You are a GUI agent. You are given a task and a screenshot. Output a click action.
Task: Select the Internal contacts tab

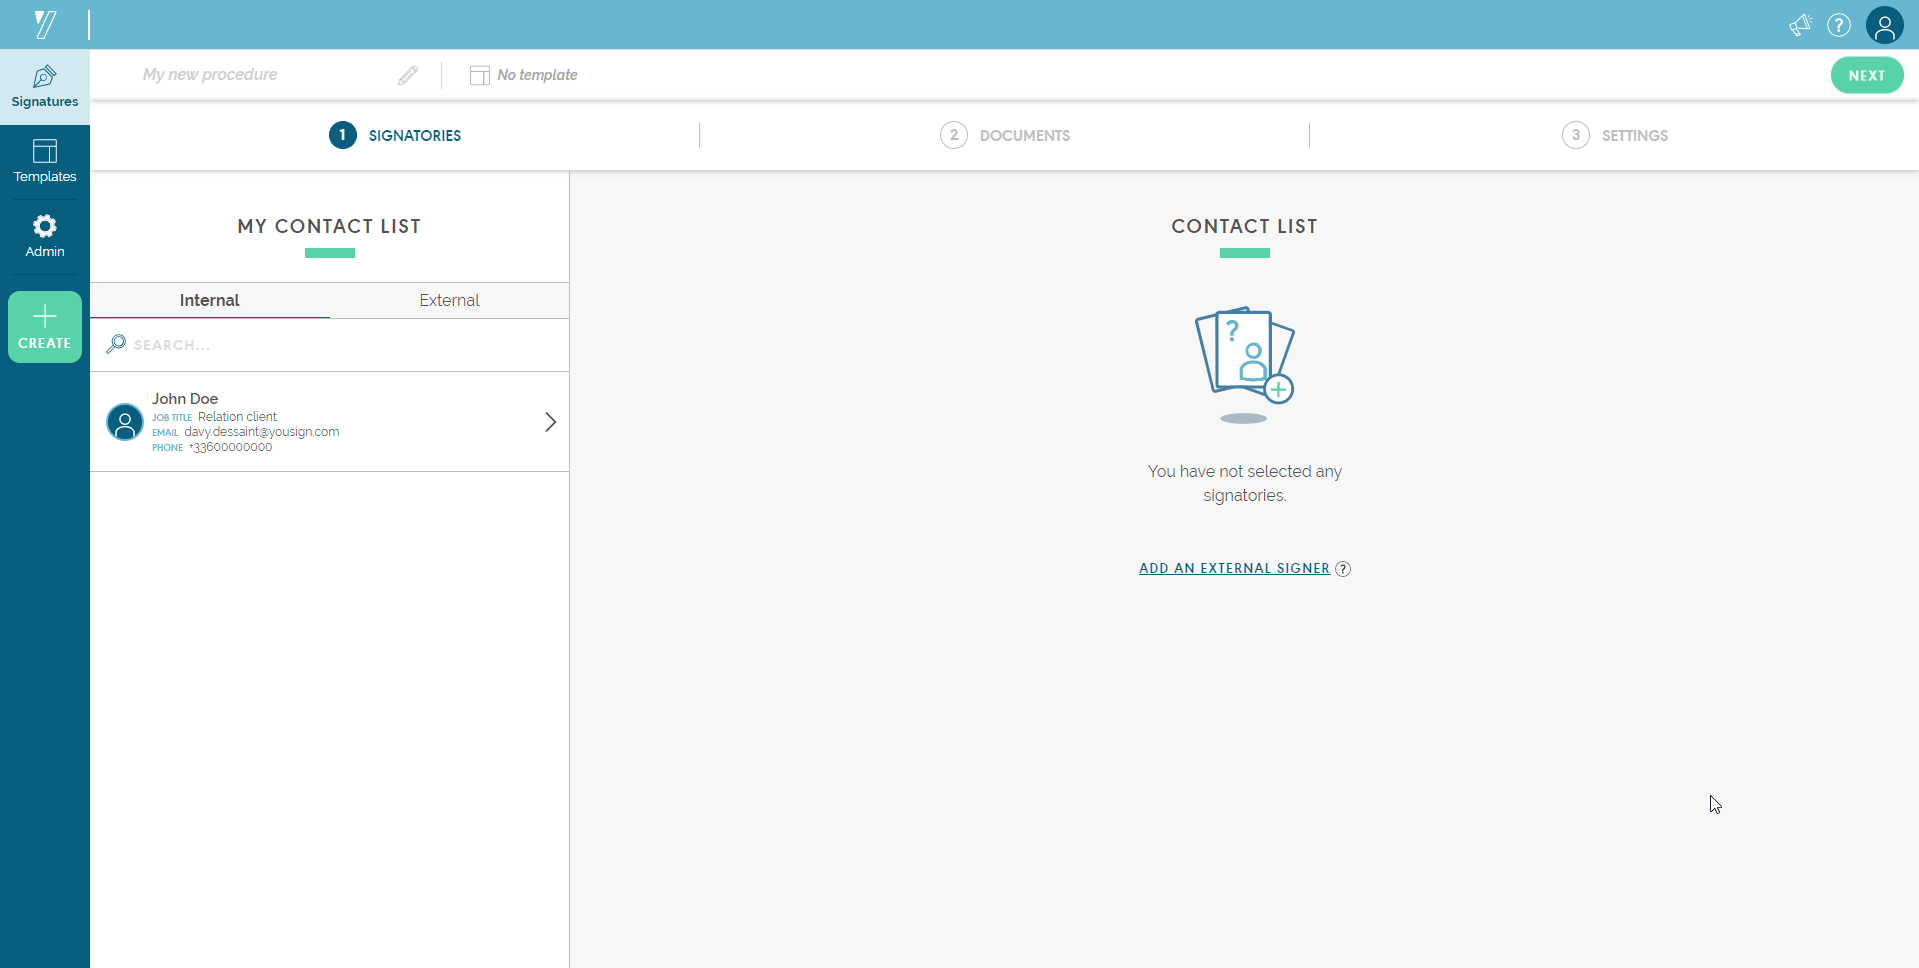coord(209,300)
